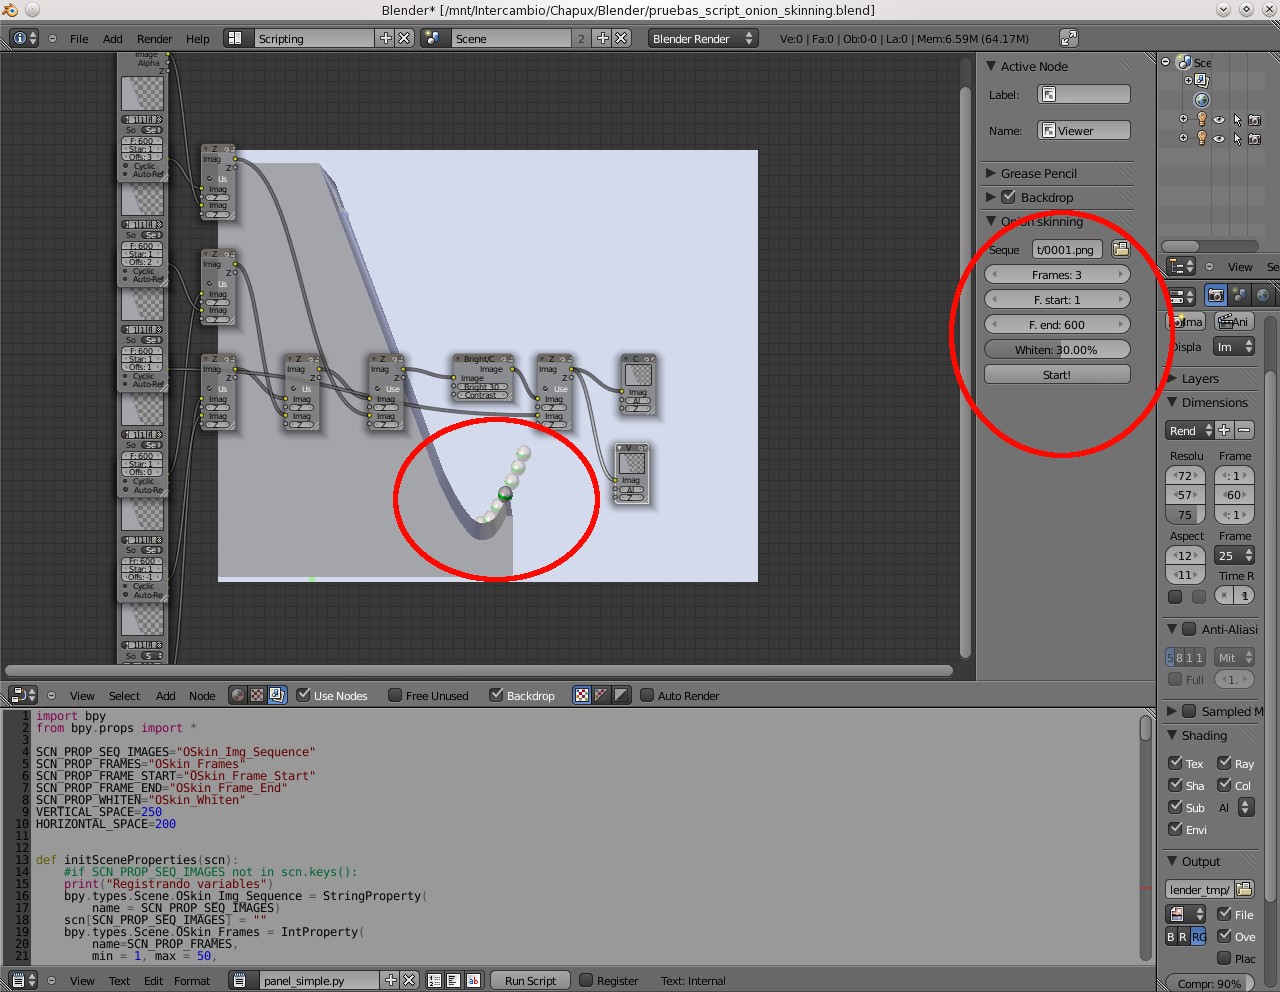Enable the Free Unused checkbox
This screenshot has height=992, width=1280.
coord(395,695)
